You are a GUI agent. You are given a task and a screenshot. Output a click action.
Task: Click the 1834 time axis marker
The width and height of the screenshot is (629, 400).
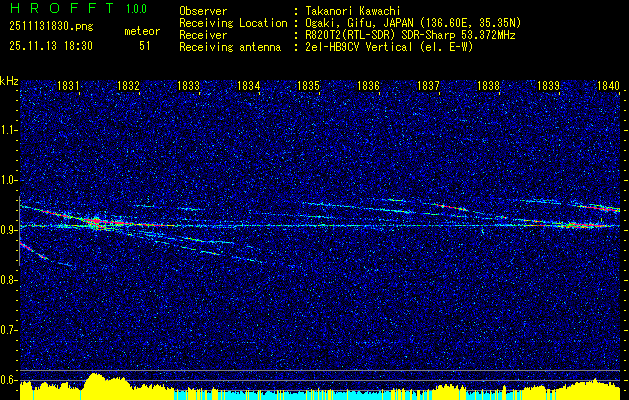[x=248, y=86]
